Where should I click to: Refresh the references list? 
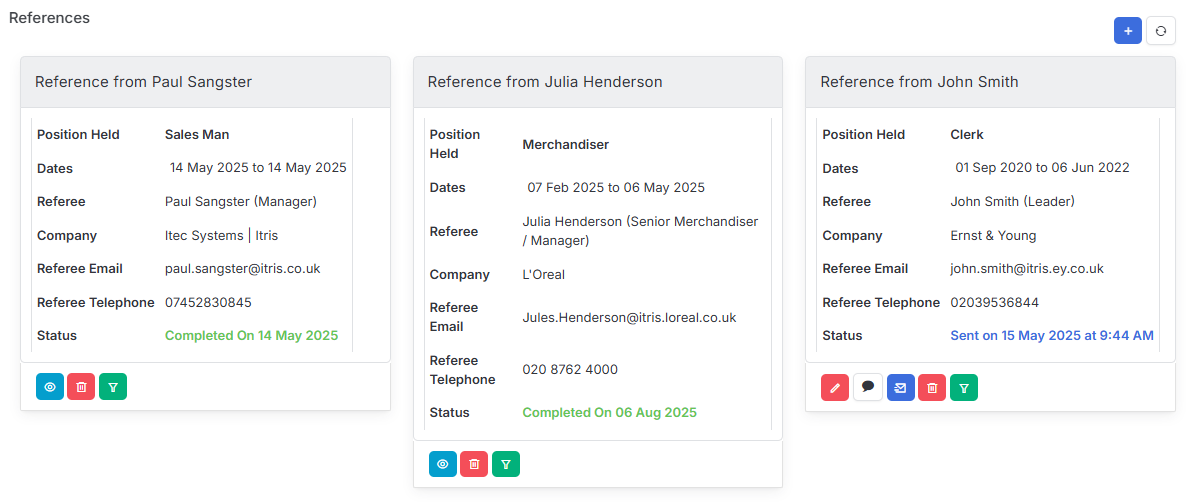[x=1161, y=31]
